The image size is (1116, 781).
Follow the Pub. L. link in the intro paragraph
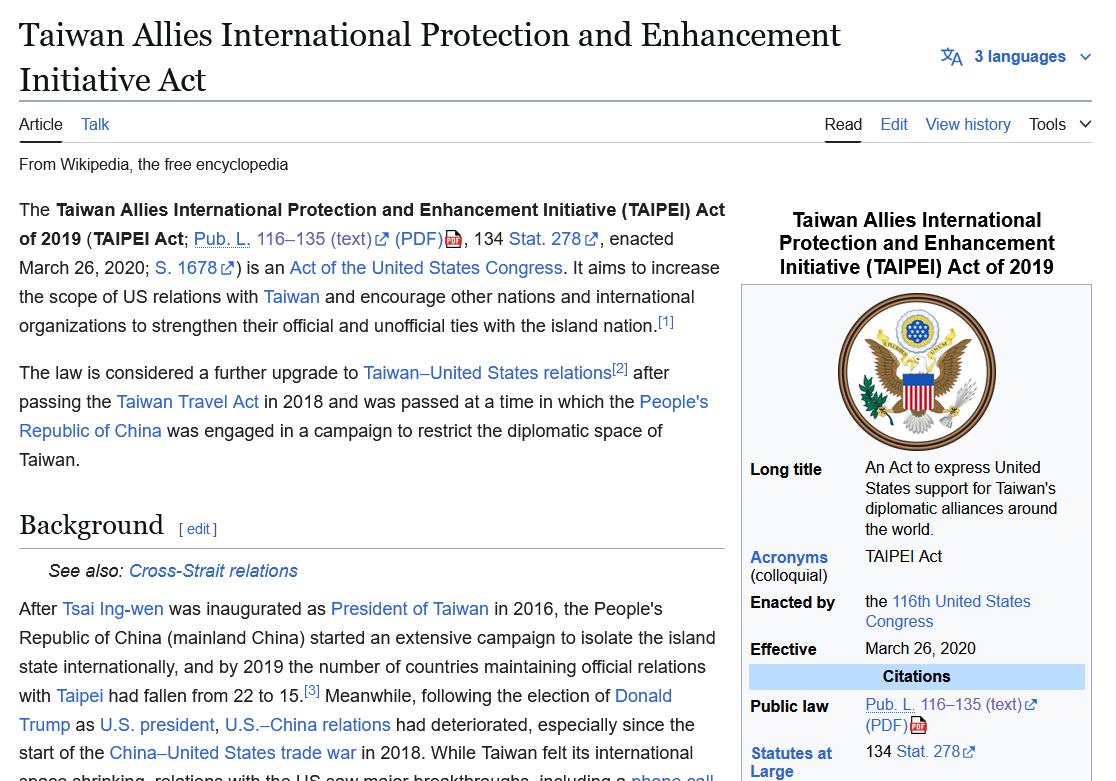[x=222, y=239]
